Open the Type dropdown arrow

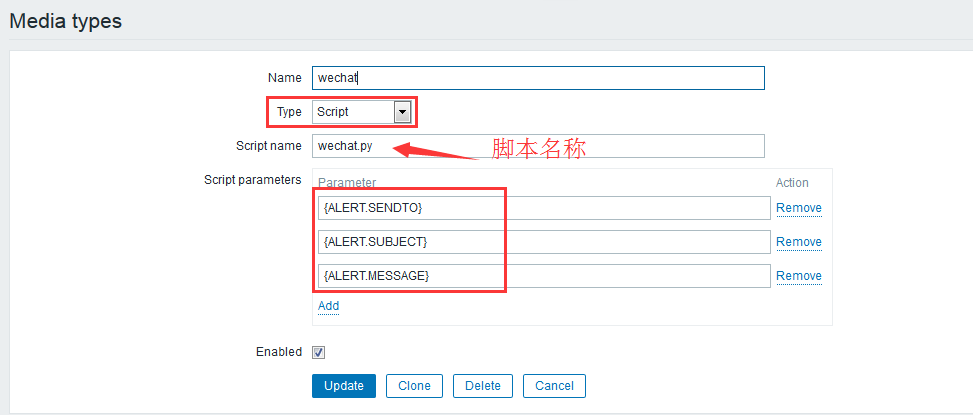[x=402, y=112]
